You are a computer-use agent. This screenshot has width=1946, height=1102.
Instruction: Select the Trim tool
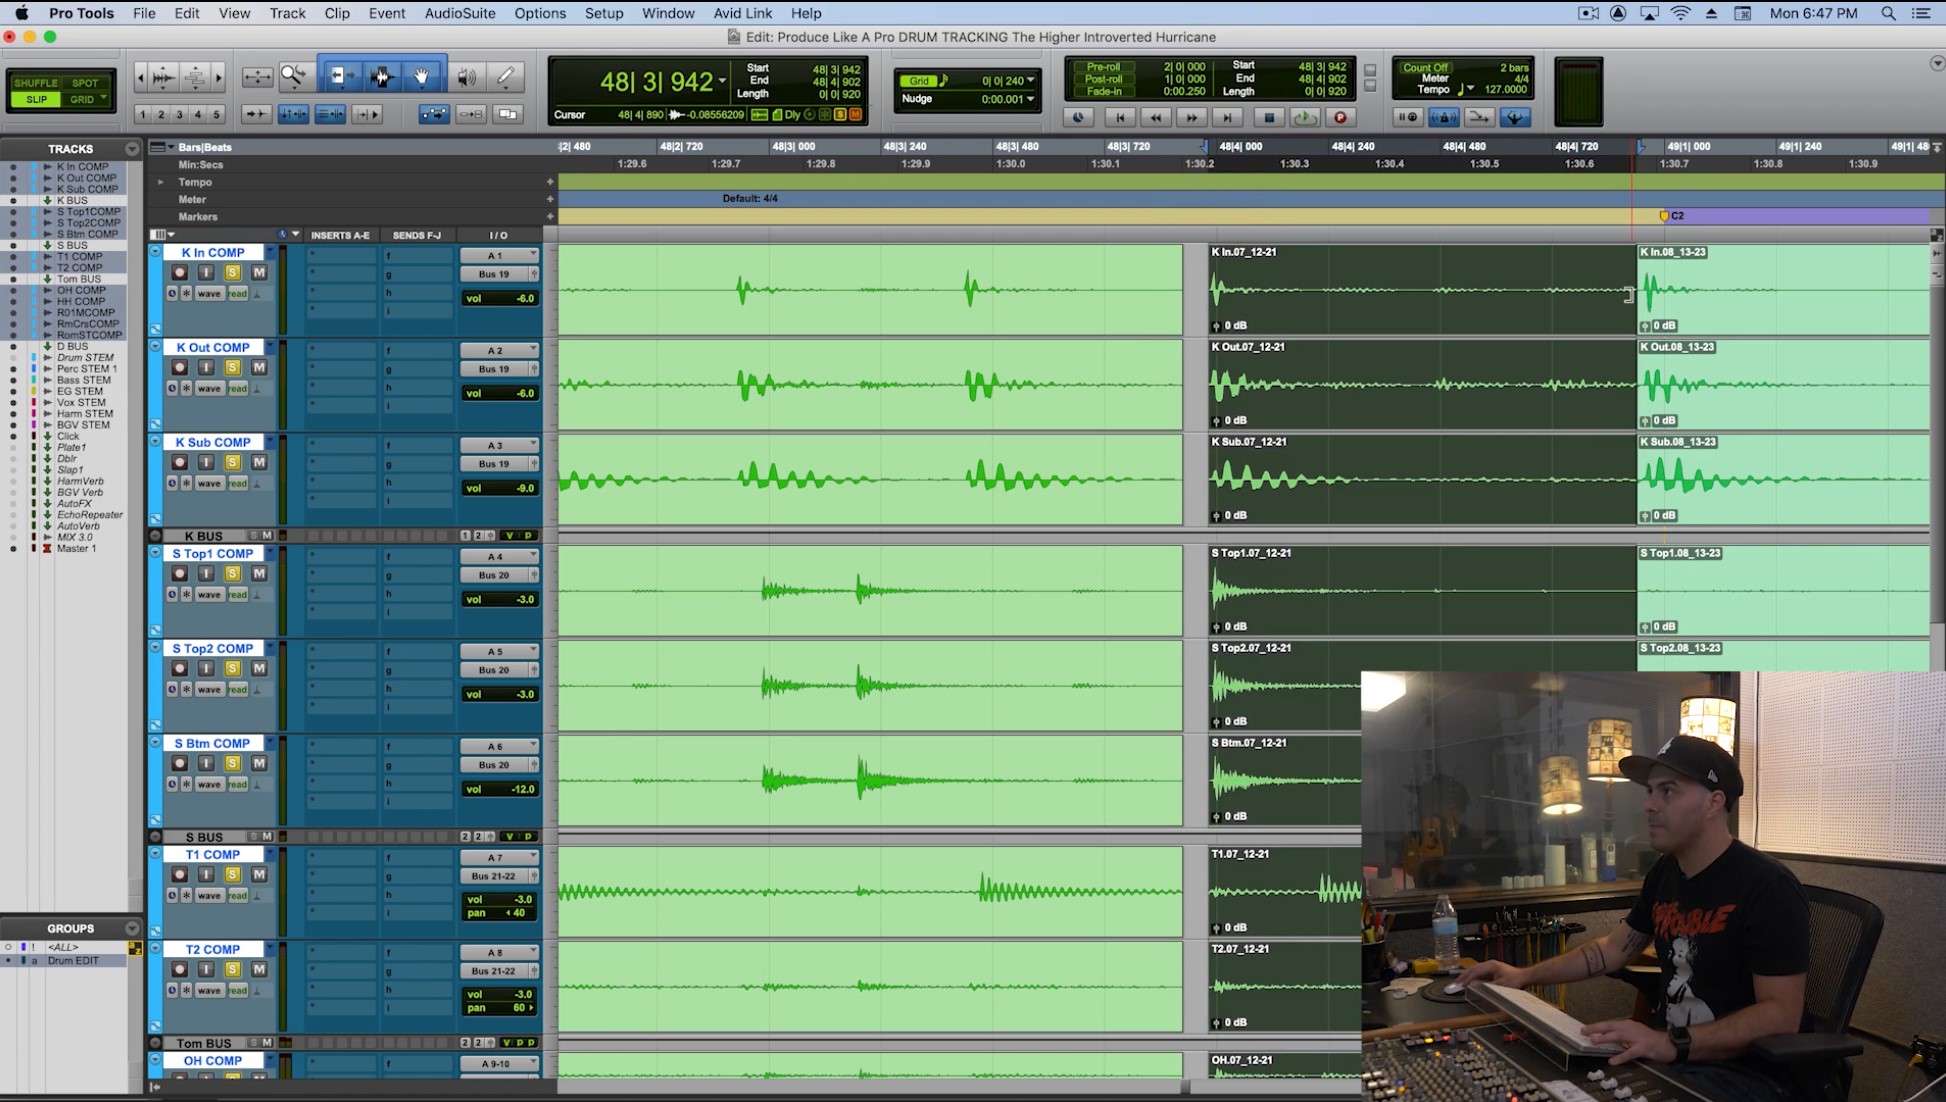point(340,76)
